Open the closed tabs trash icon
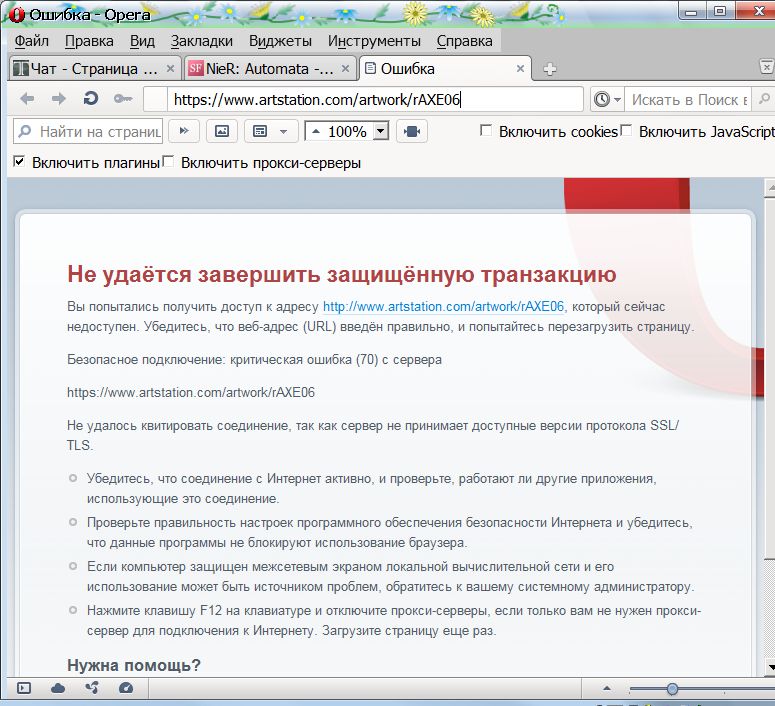Viewport: 775px width, 706px height. coord(766,66)
